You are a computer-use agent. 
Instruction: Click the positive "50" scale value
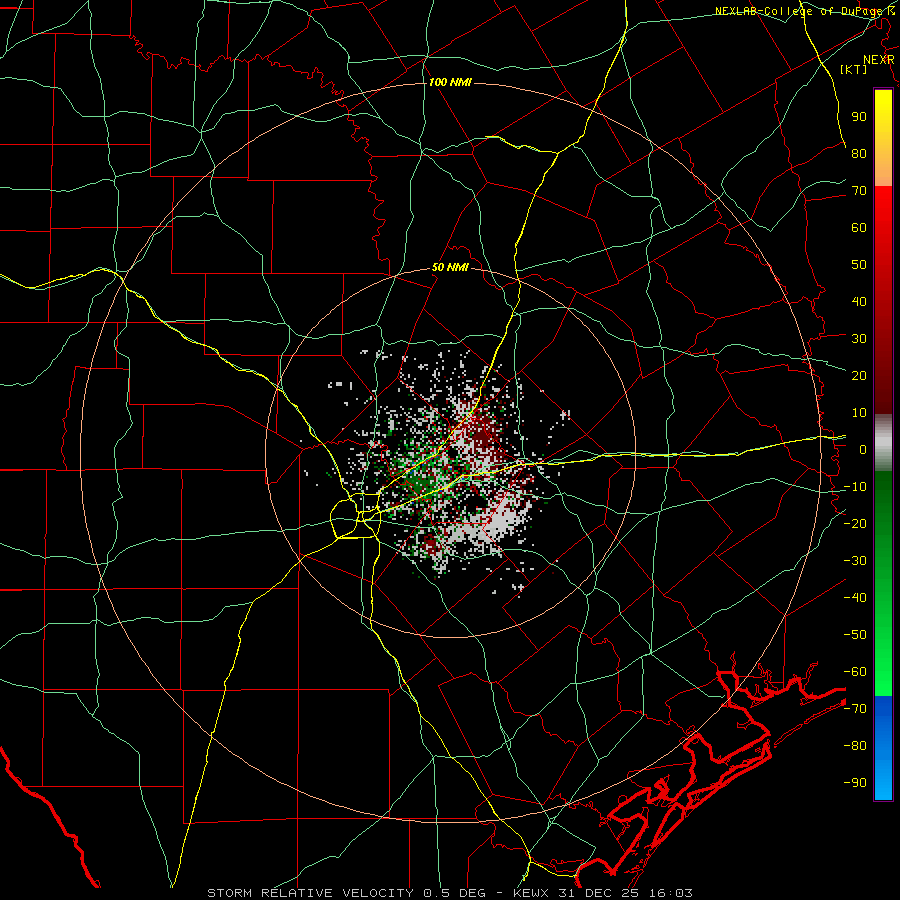(859, 265)
